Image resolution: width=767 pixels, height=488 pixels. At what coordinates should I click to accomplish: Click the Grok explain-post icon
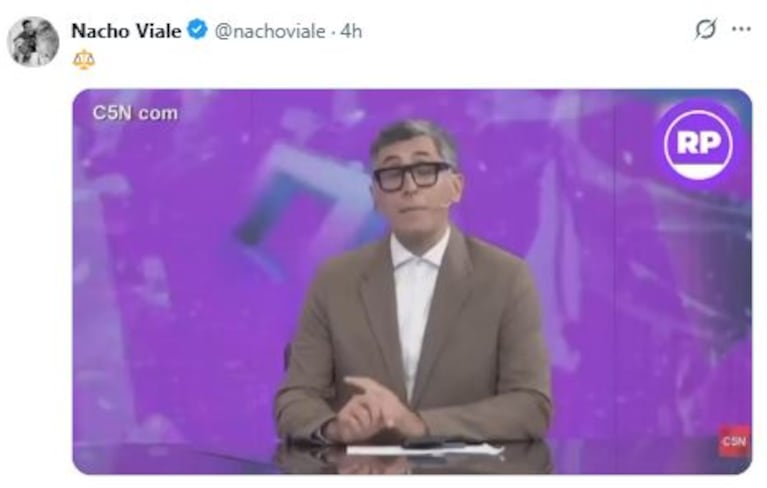(x=705, y=29)
